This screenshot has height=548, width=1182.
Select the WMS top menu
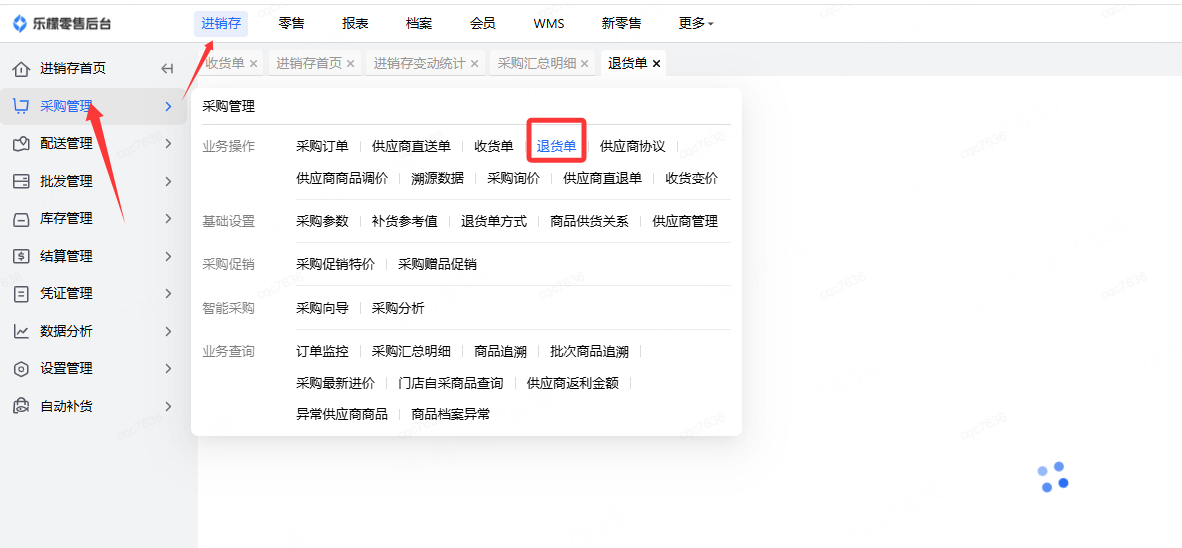pyautogui.click(x=549, y=23)
